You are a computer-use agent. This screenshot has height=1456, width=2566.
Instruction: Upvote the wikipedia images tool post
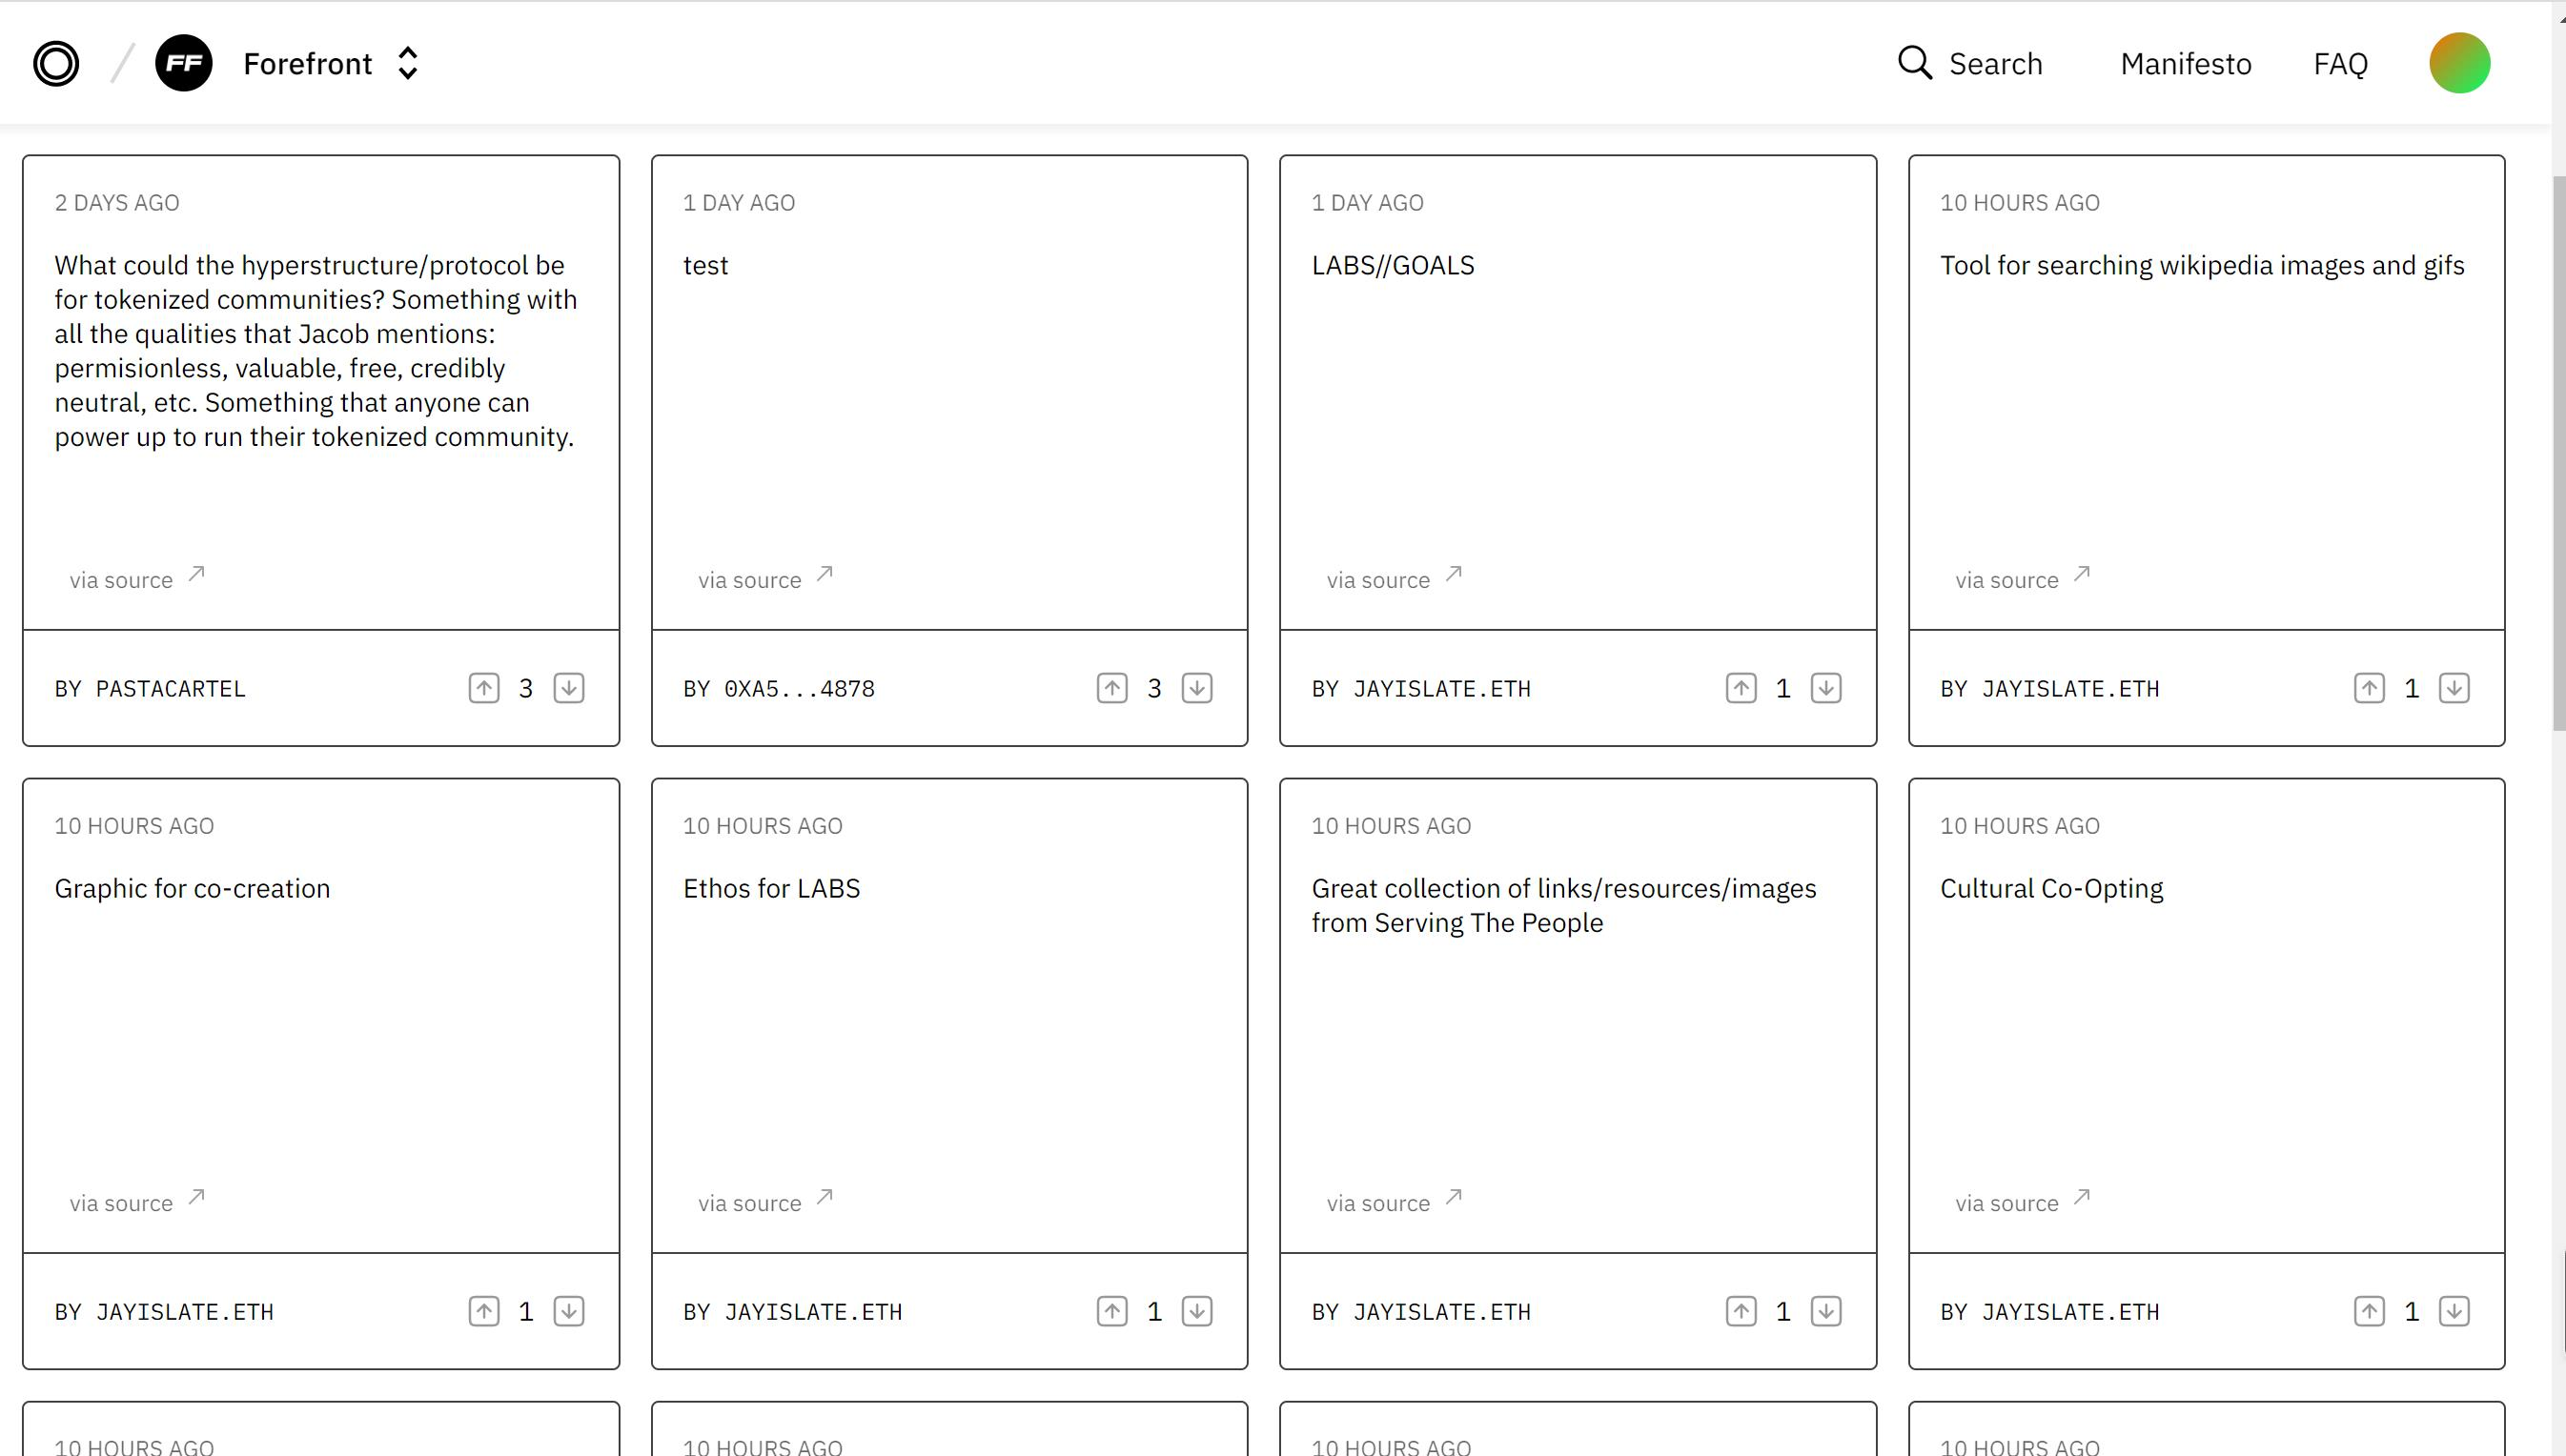click(2369, 688)
